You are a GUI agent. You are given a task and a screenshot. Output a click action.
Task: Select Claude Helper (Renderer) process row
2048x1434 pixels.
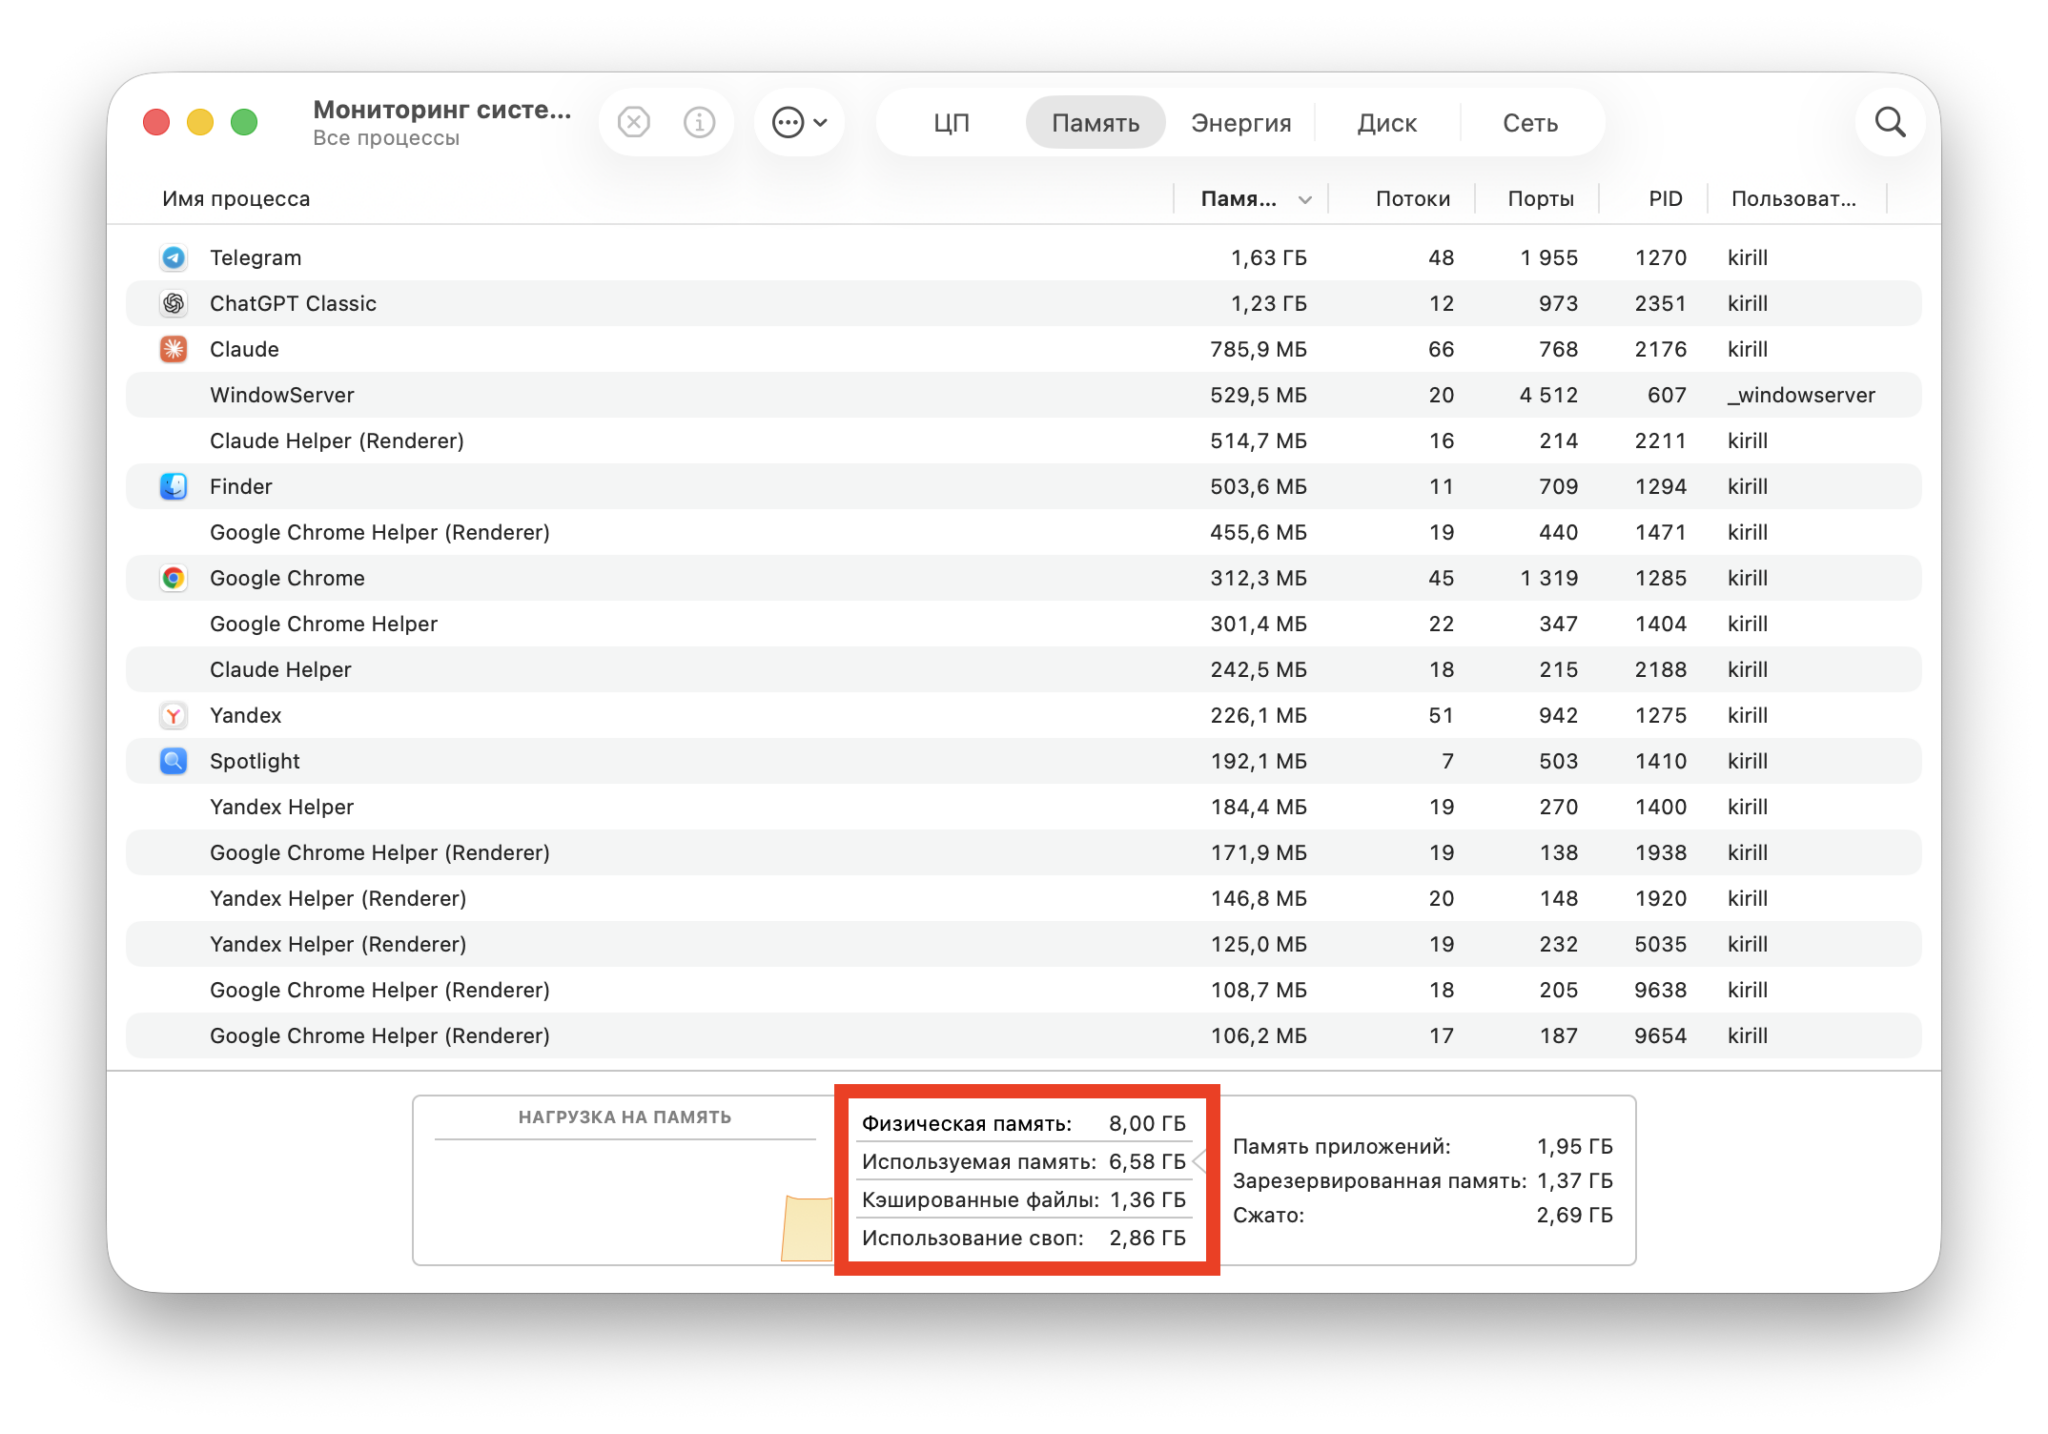coord(1023,441)
